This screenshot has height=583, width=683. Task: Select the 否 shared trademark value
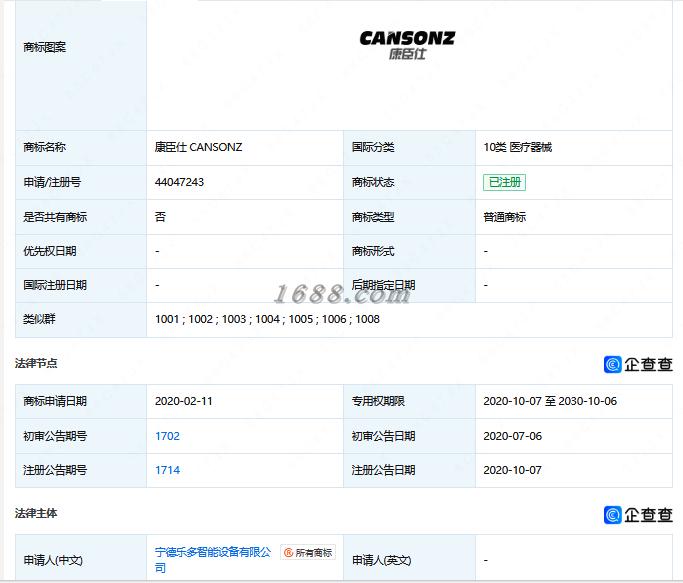(160, 217)
